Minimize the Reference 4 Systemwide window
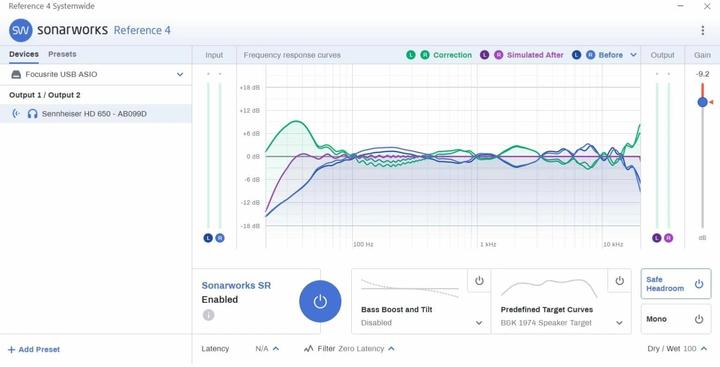 [x=681, y=6]
